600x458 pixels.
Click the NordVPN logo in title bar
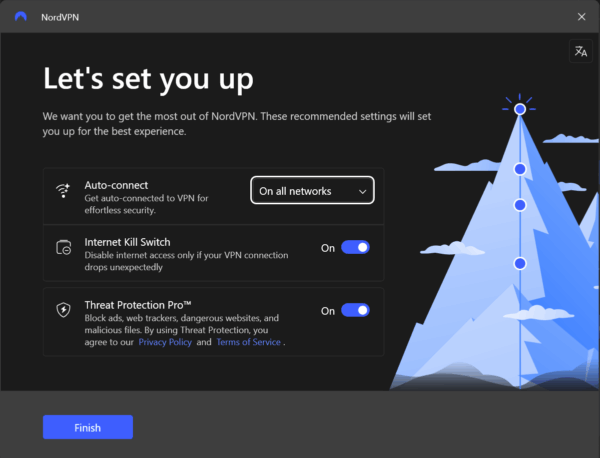point(21,16)
